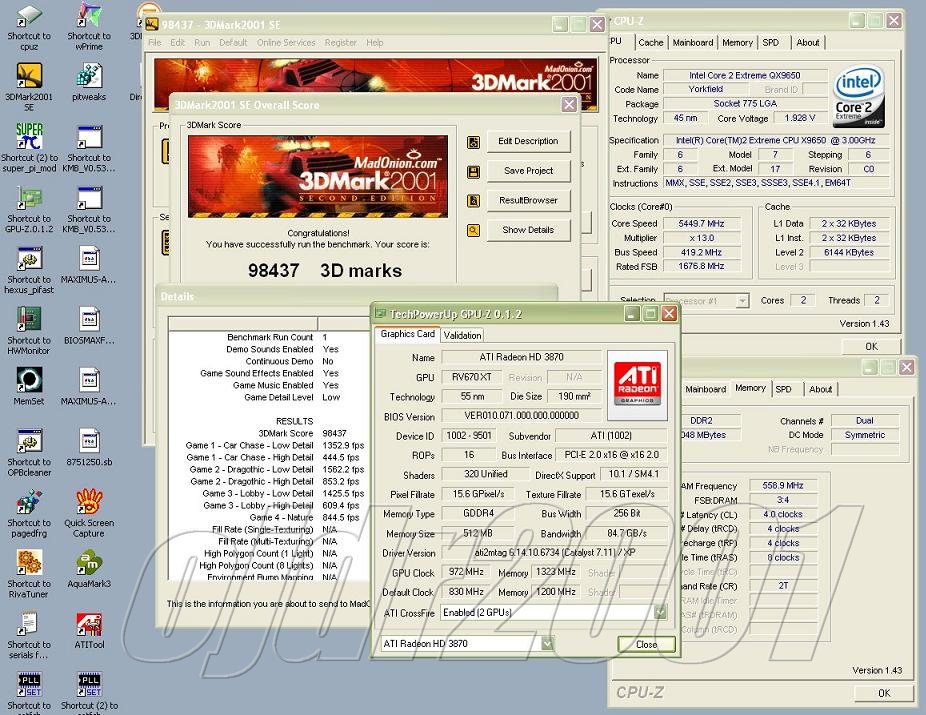Screen dimensions: 926x715
Task: Click the ResultBrowser button
Action: (528, 200)
